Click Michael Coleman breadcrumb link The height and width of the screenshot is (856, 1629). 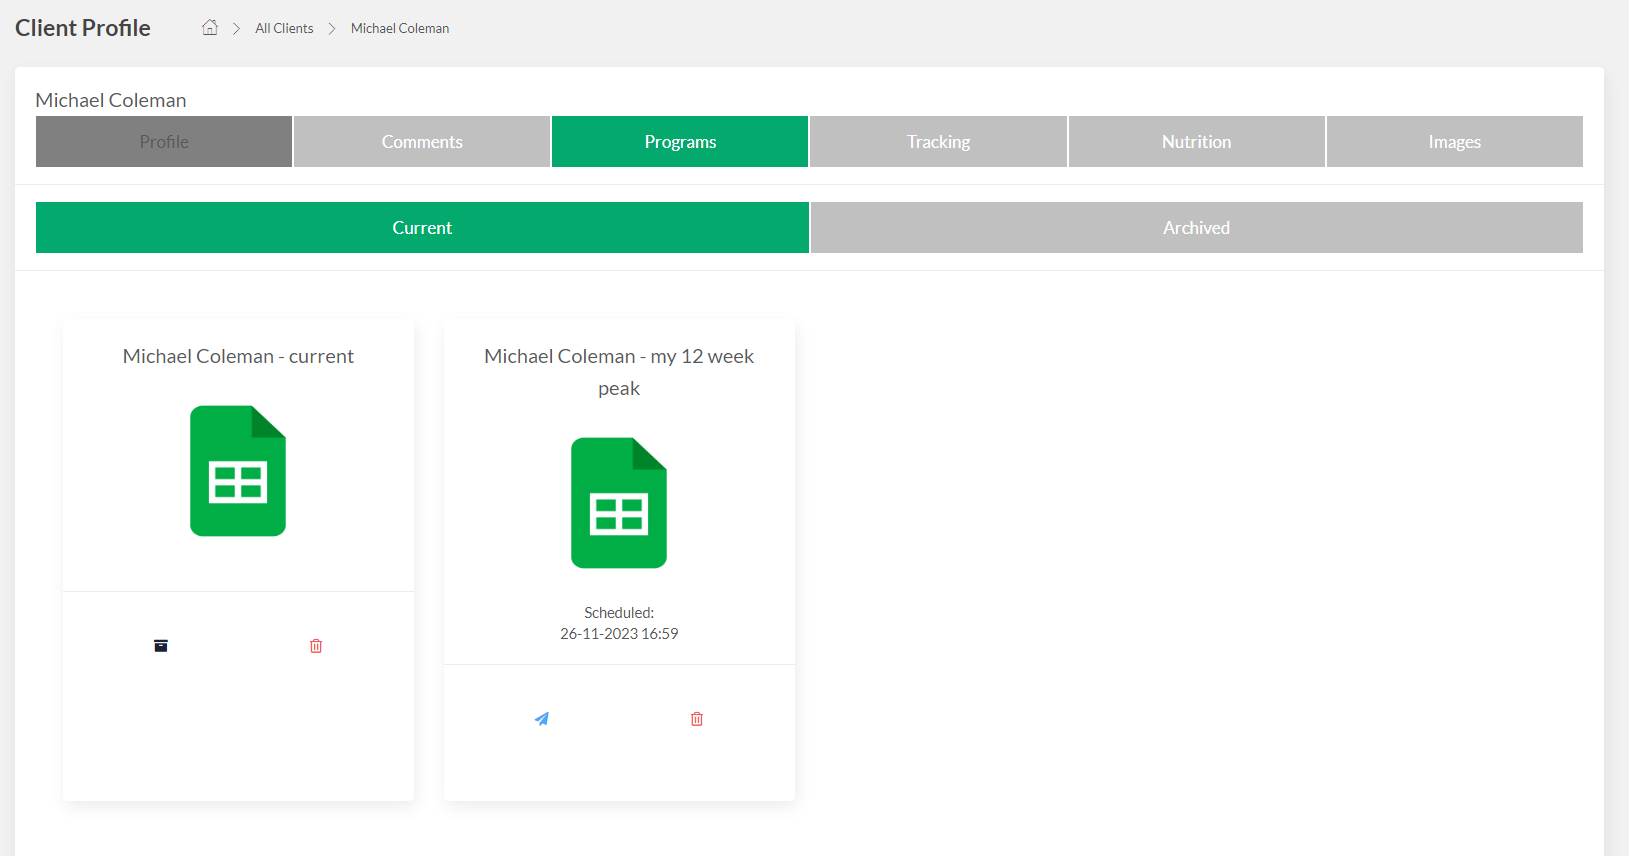pyautogui.click(x=400, y=28)
